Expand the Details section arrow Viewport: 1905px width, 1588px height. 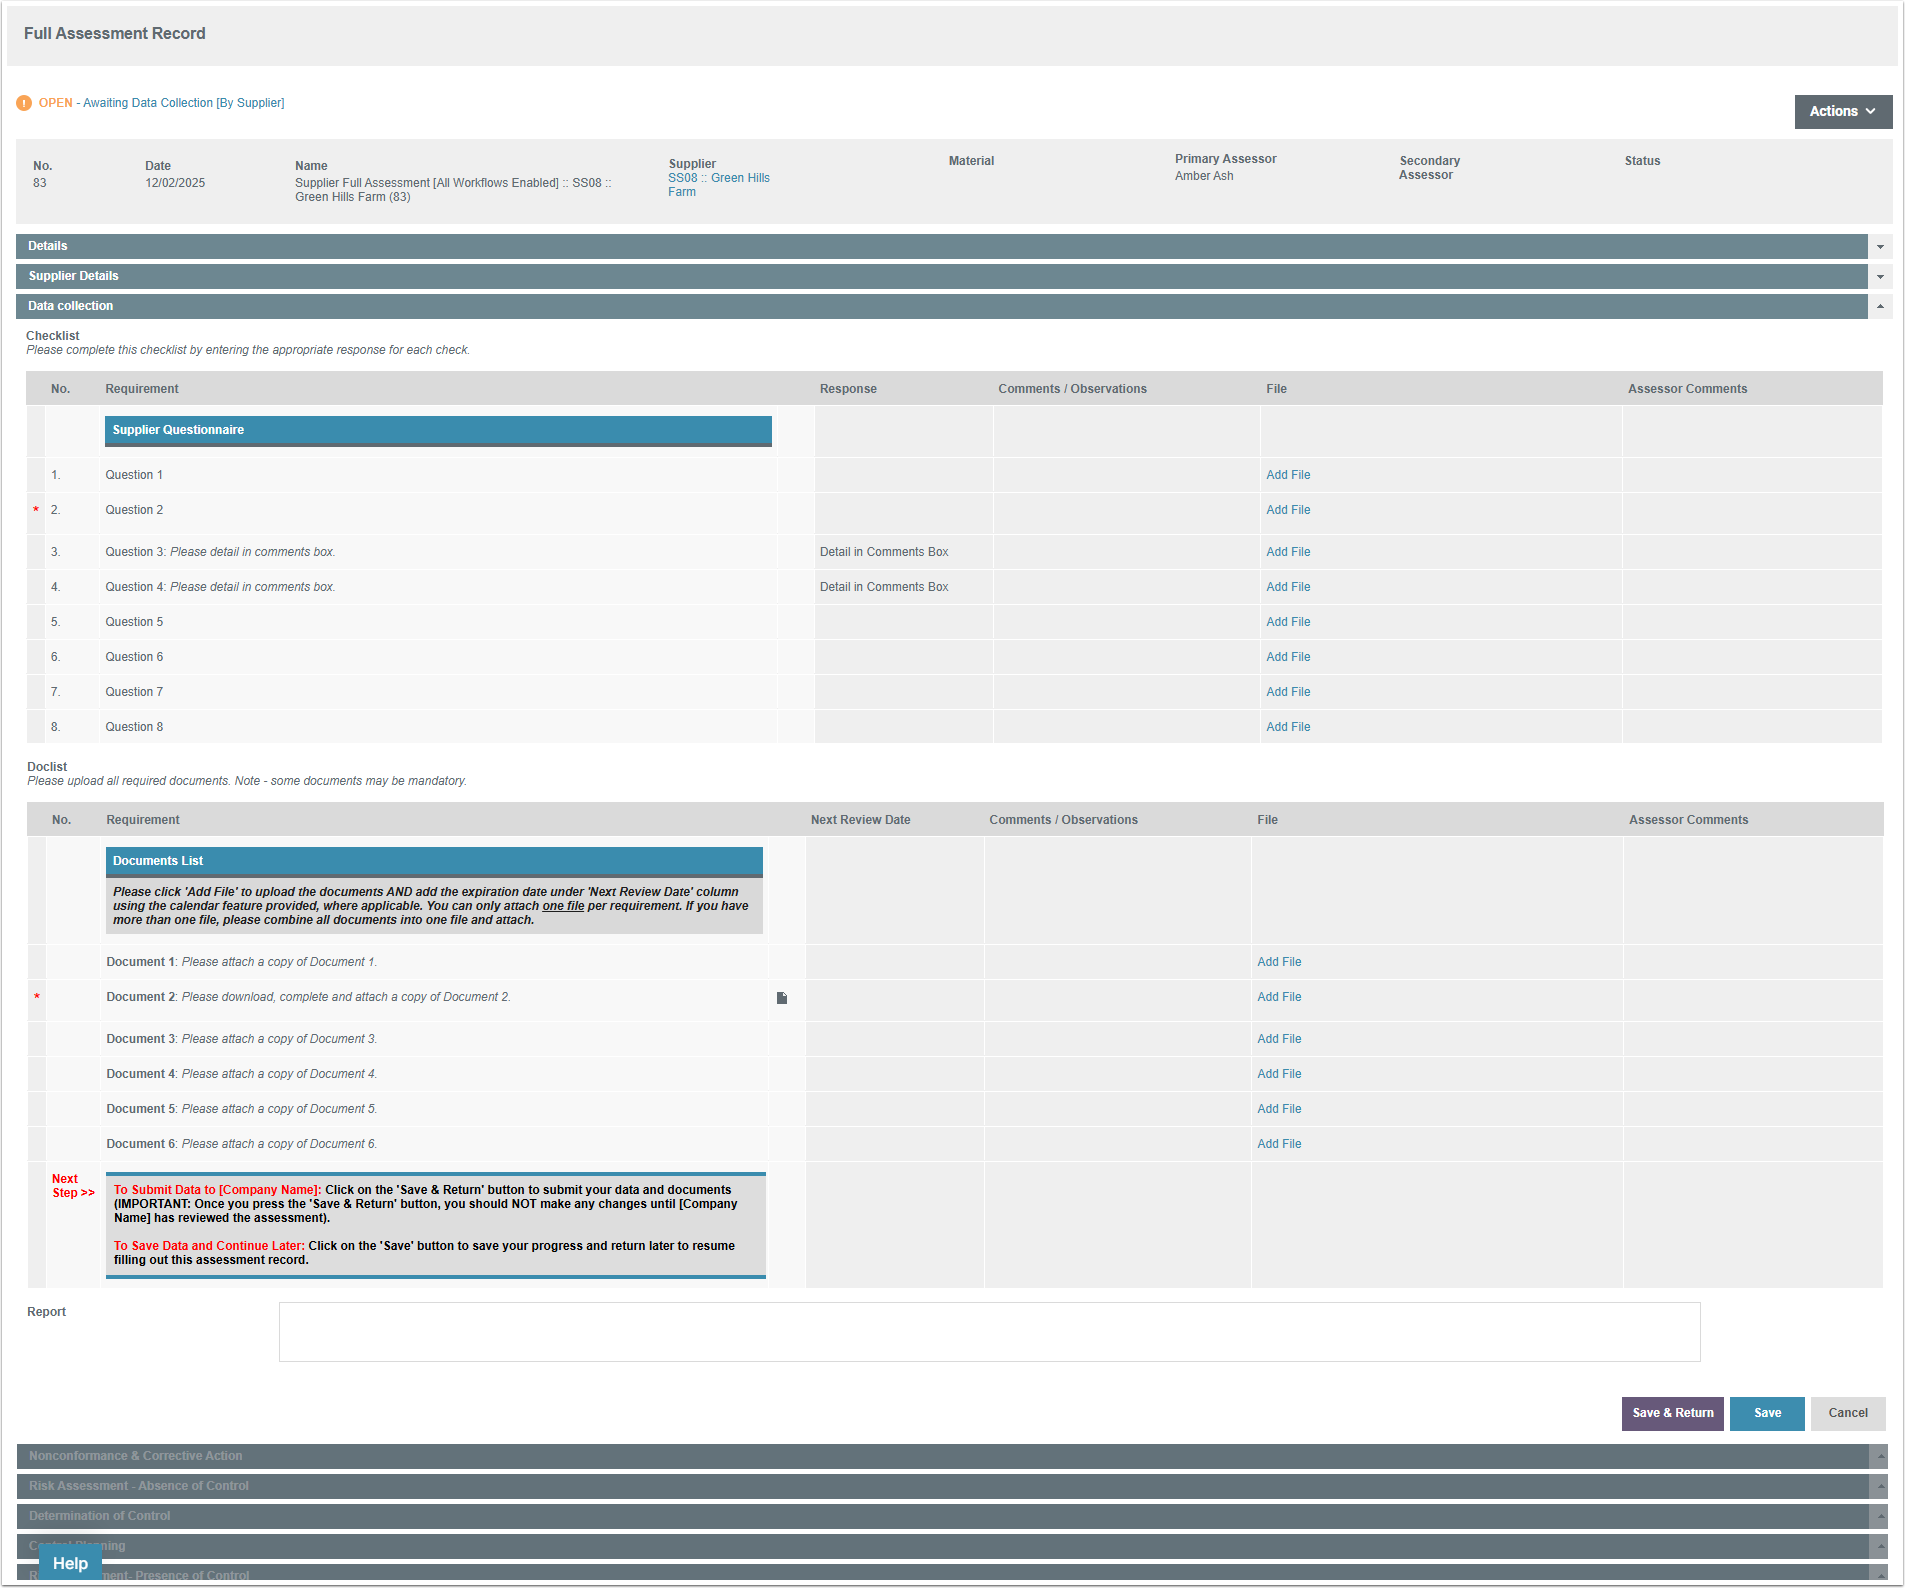[1880, 247]
